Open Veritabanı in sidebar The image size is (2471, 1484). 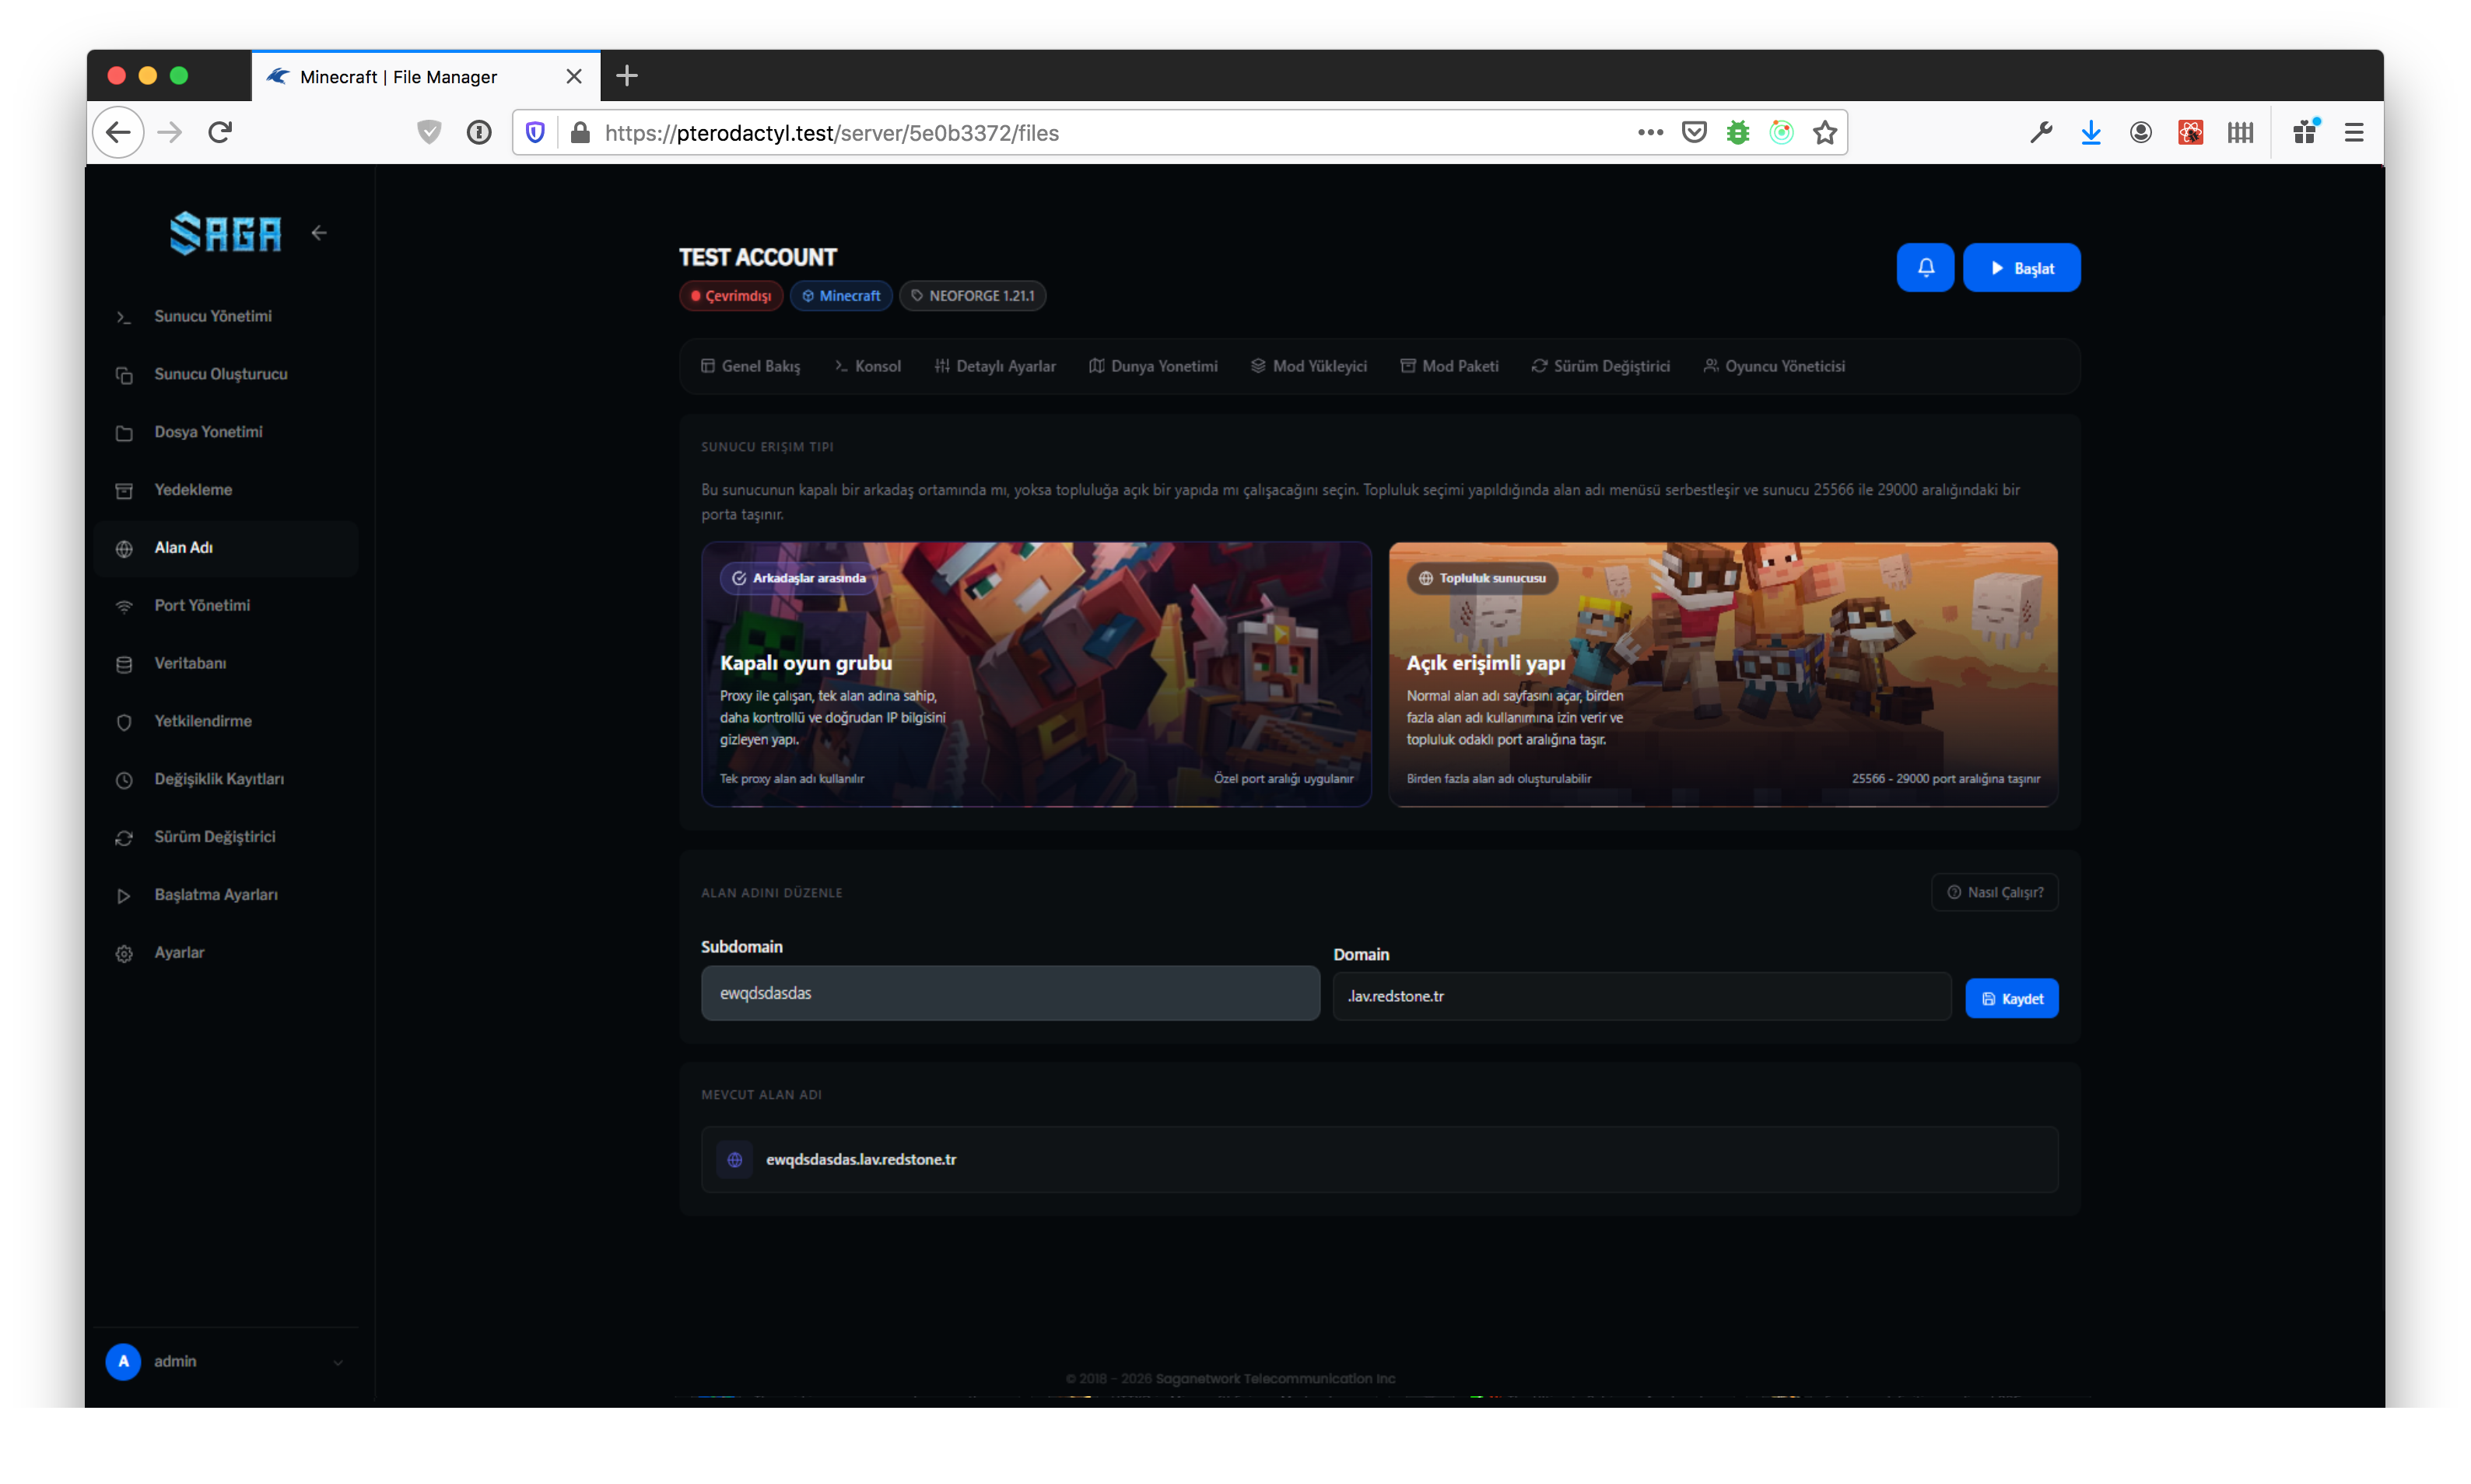click(x=226, y=663)
